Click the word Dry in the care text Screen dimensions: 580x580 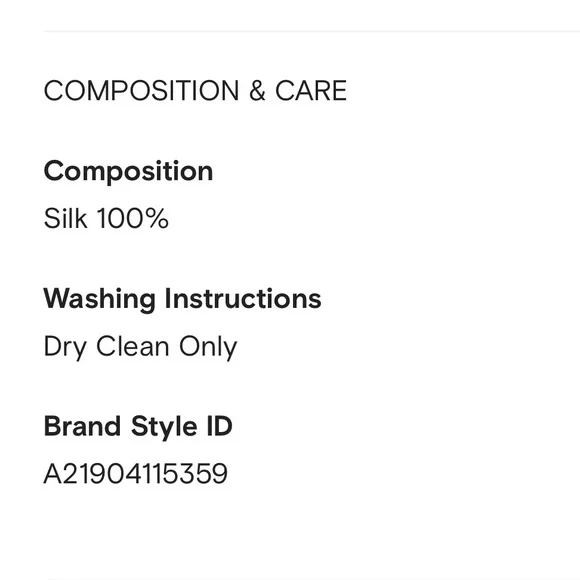[65, 347]
